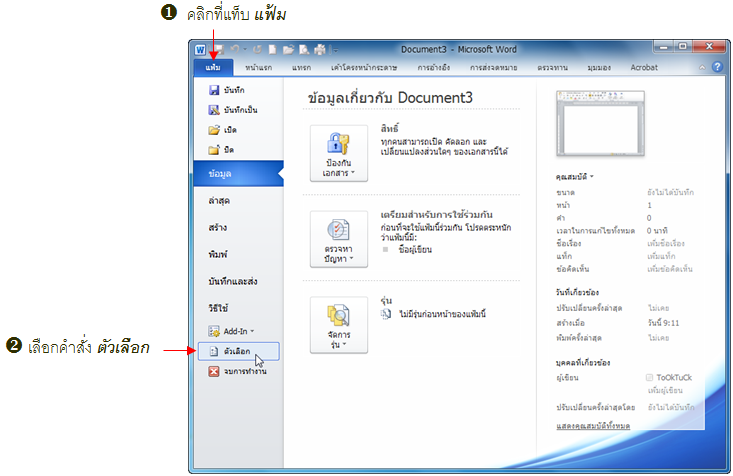Switch to the ตรวจทาน (Review) tab

[x=553, y=67]
